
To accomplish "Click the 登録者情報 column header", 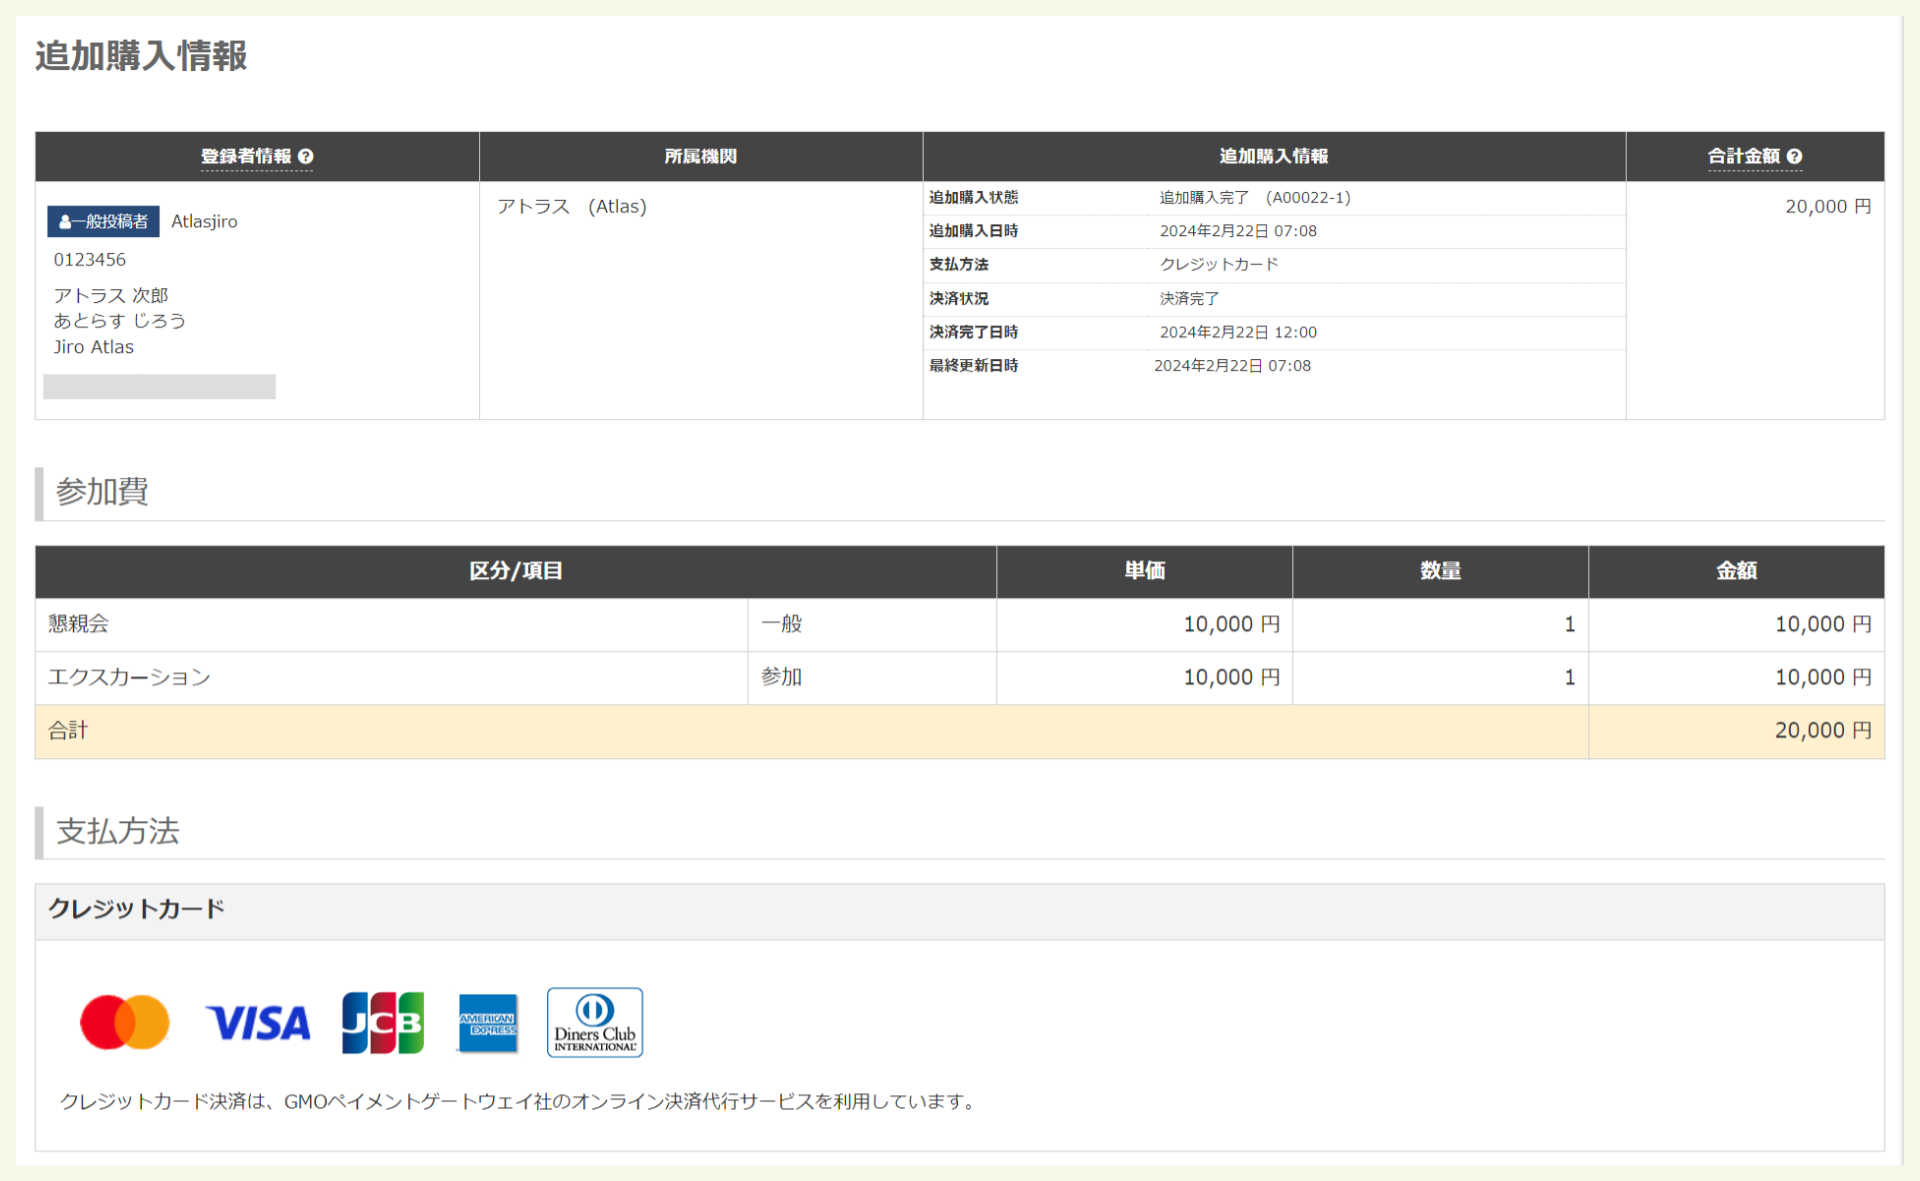I will coord(248,156).
